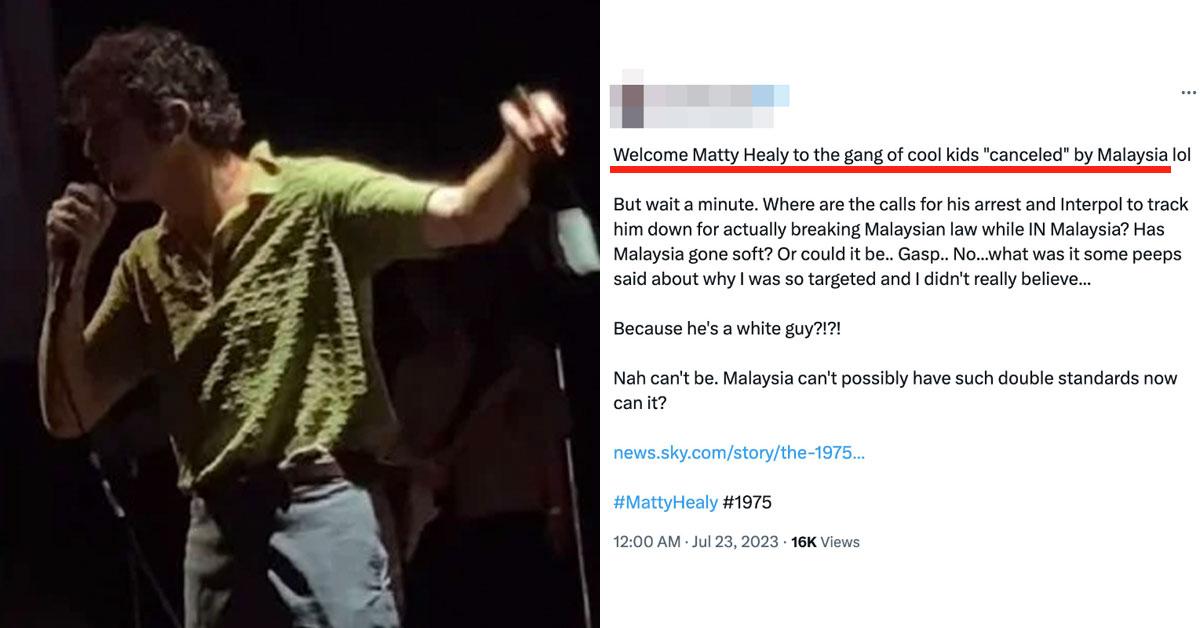Click the light-blue pixelated block beside the username
The height and width of the screenshot is (628, 1200).
(771, 96)
